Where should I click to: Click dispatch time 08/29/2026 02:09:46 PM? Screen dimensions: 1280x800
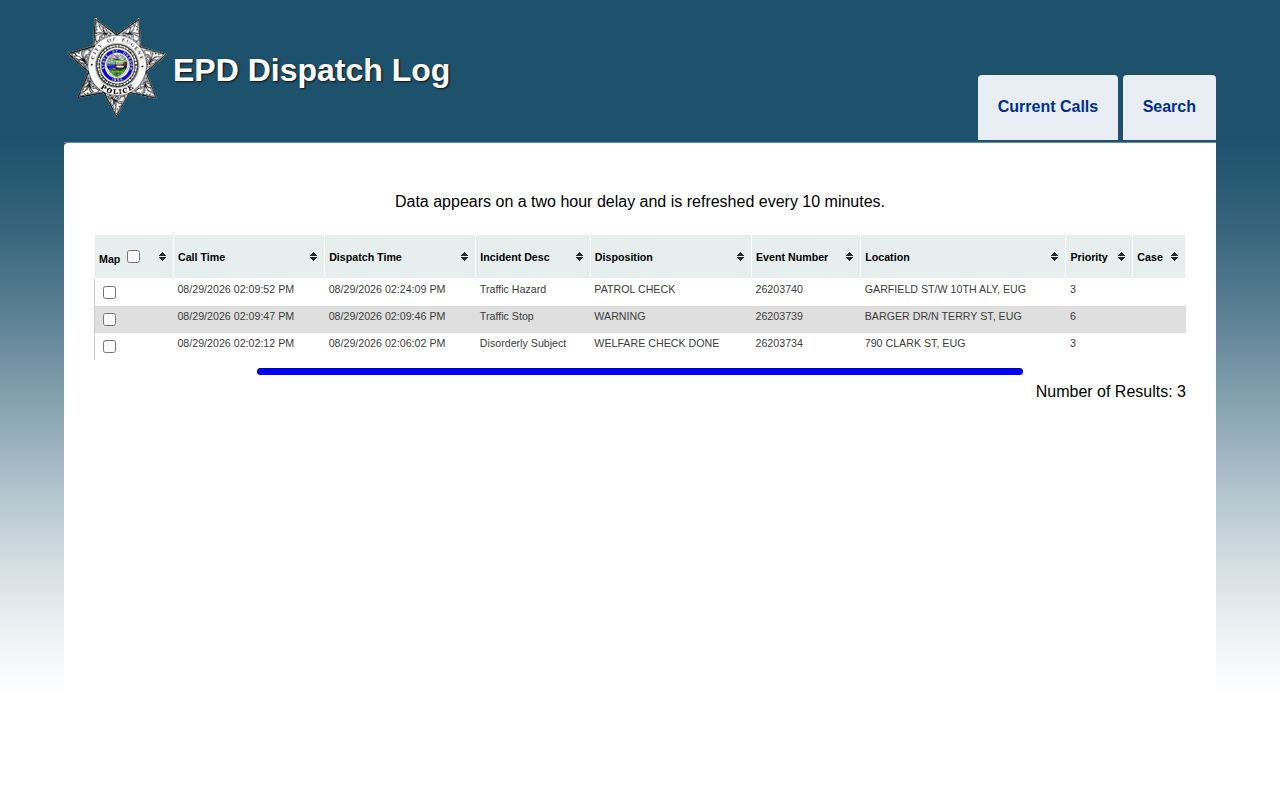pyautogui.click(x=387, y=316)
